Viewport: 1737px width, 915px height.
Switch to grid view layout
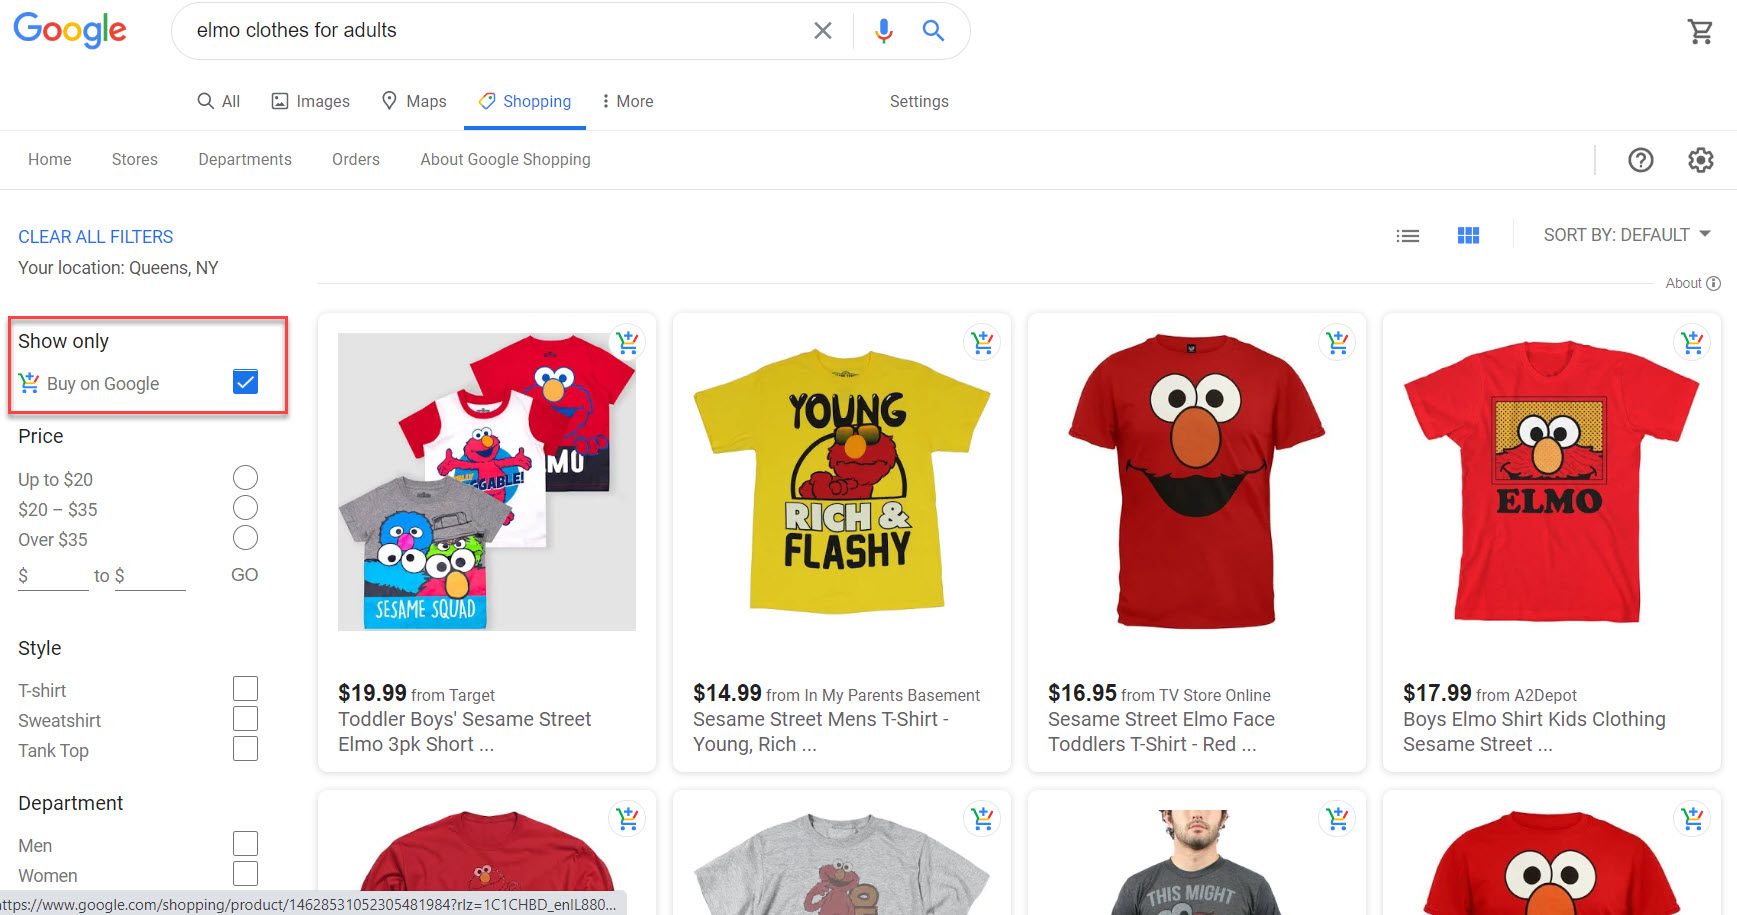point(1468,236)
